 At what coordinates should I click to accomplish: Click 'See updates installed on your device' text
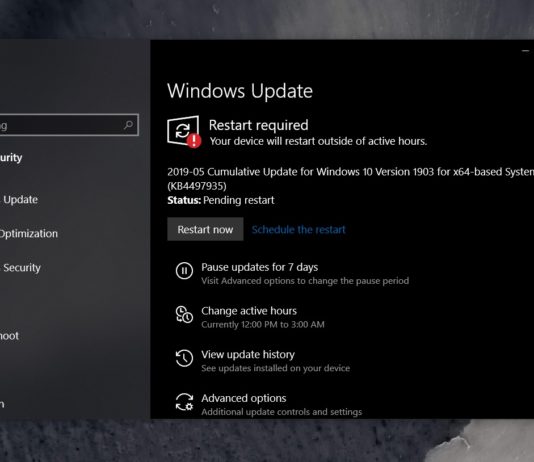[x=276, y=368]
